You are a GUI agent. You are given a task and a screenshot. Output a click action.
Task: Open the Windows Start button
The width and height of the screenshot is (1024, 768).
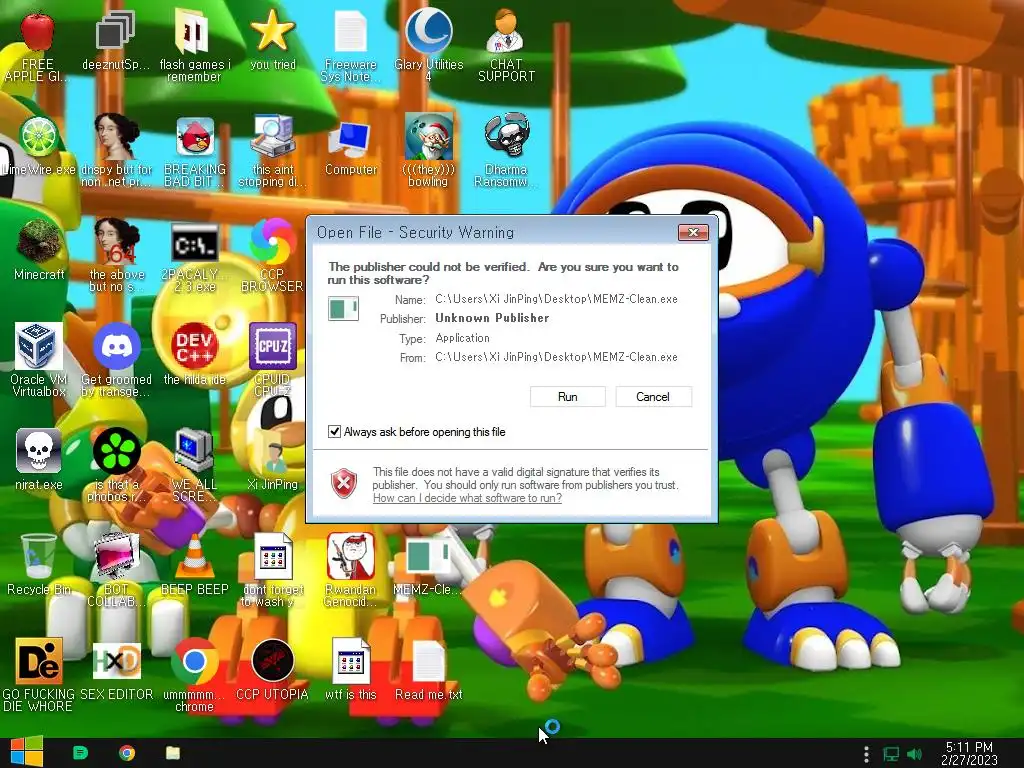click(x=27, y=752)
